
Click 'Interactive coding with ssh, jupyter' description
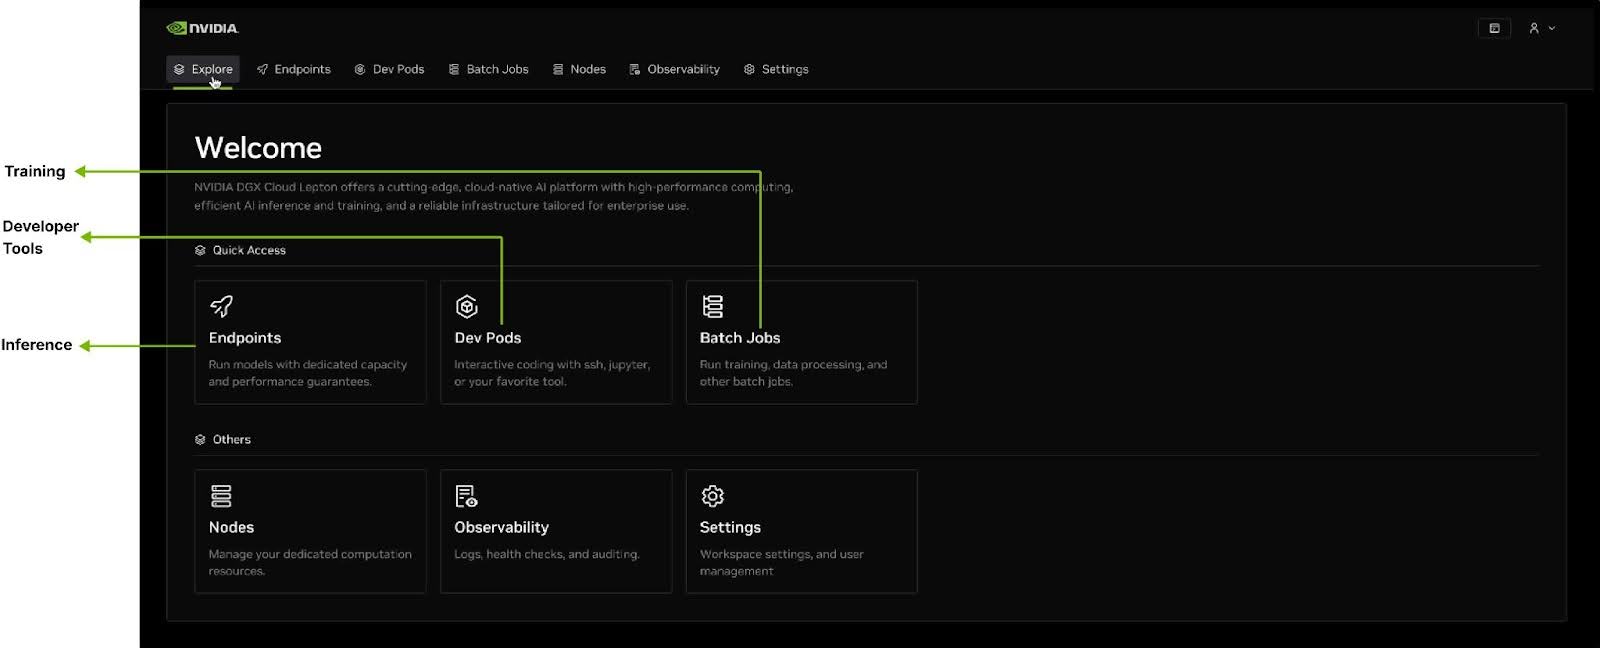[x=552, y=373]
